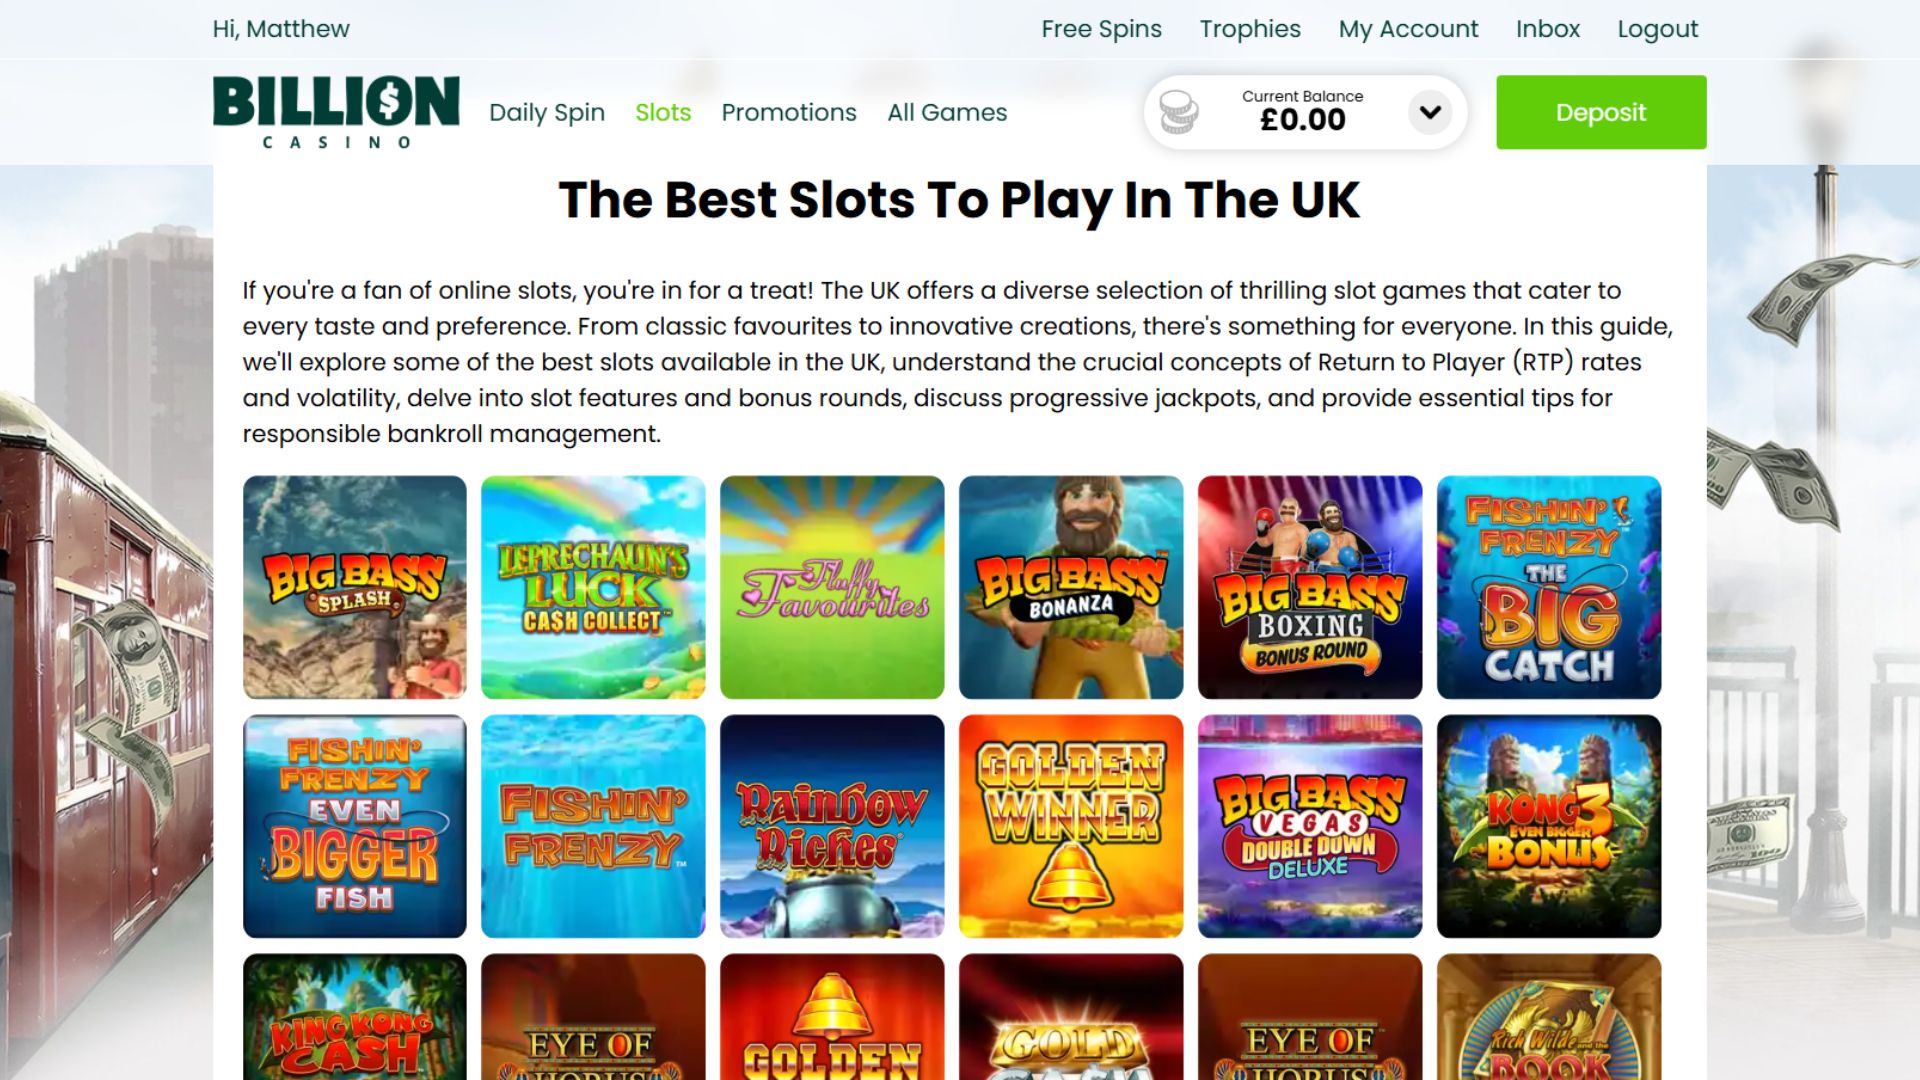This screenshot has height=1080, width=1920.
Task: Open the Free Spins link
Action: (1101, 29)
